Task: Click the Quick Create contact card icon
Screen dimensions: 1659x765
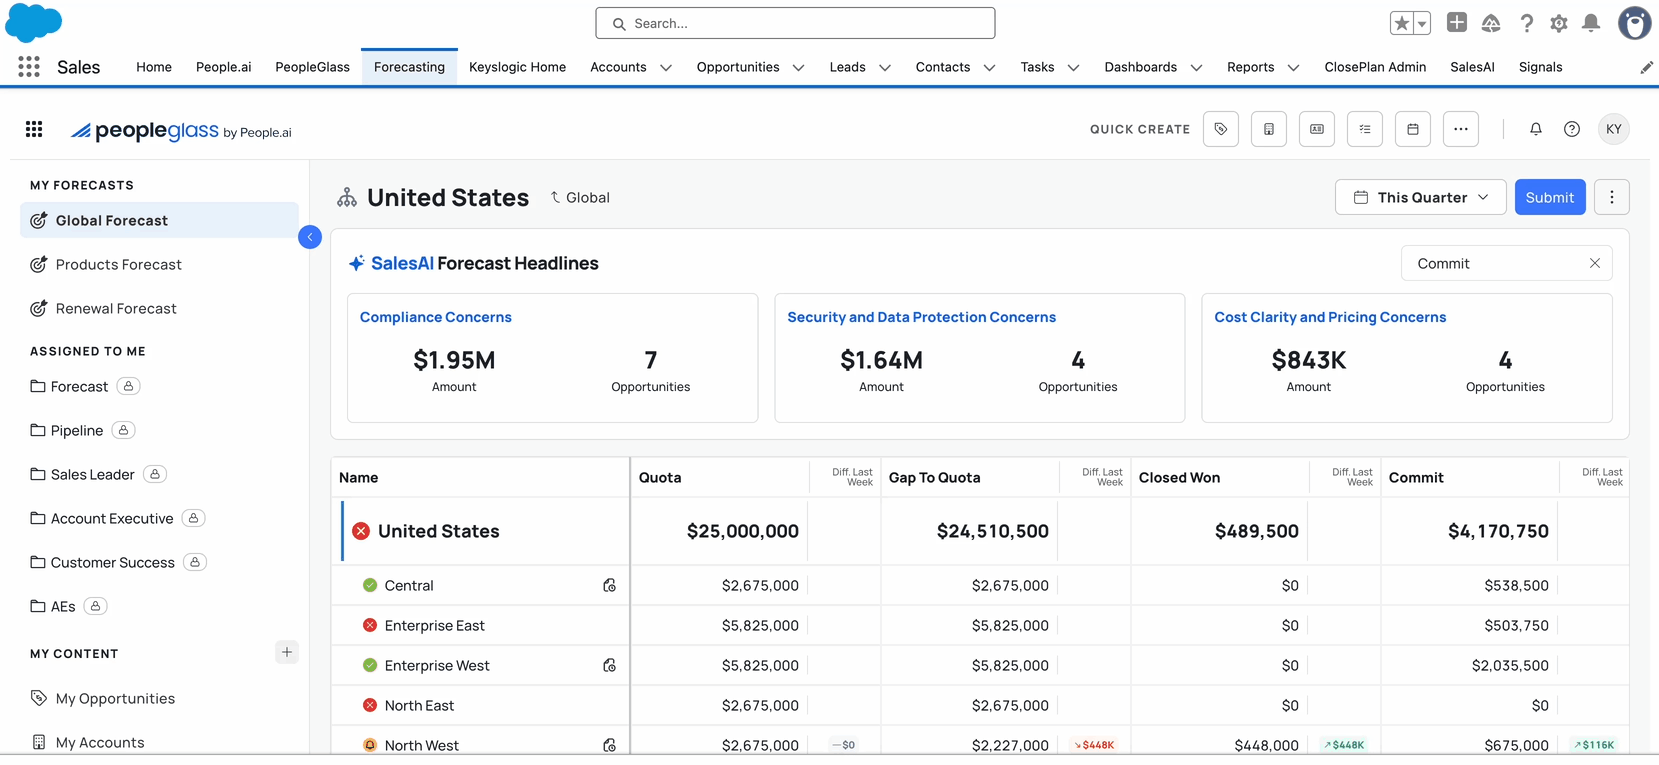Action: pyautogui.click(x=1317, y=129)
